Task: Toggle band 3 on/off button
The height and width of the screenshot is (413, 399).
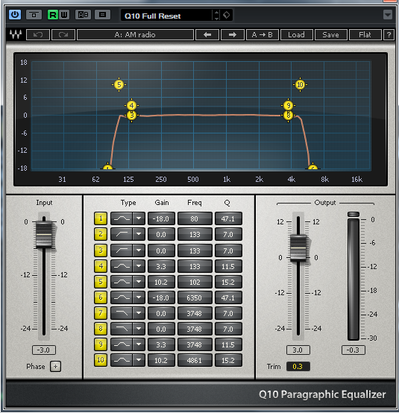Action: [x=100, y=250]
